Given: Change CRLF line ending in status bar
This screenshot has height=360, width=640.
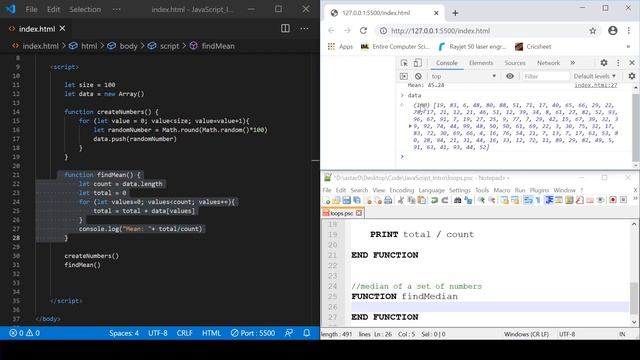Looking at the screenshot, I should 184,333.
